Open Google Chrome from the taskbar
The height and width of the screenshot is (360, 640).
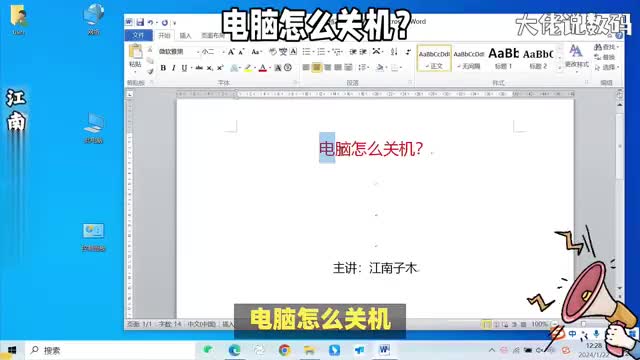[x=284, y=350]
